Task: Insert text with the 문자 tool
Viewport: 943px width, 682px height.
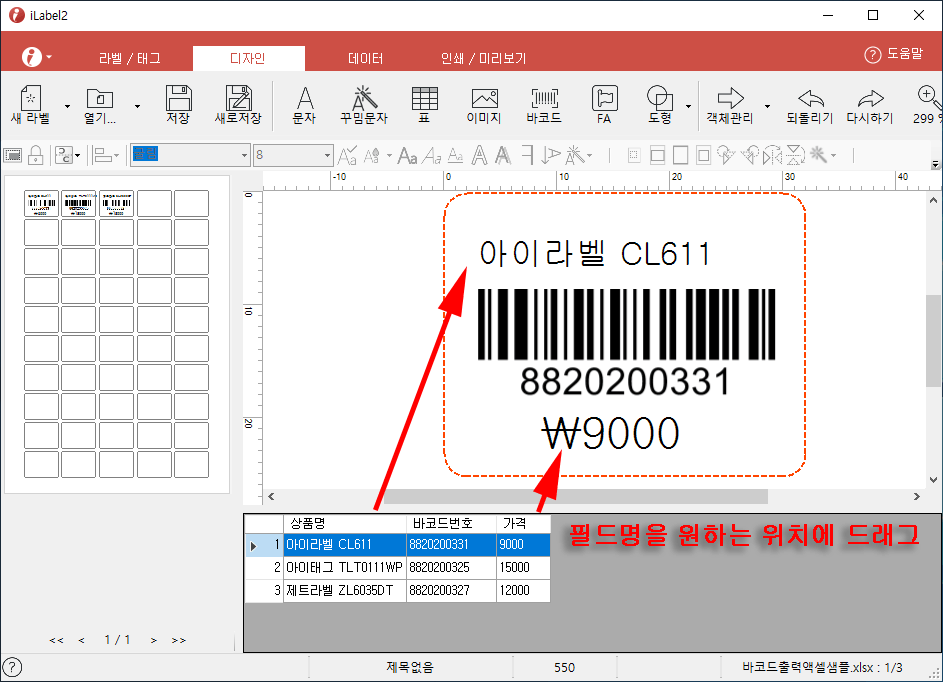Action: (304, 105)
